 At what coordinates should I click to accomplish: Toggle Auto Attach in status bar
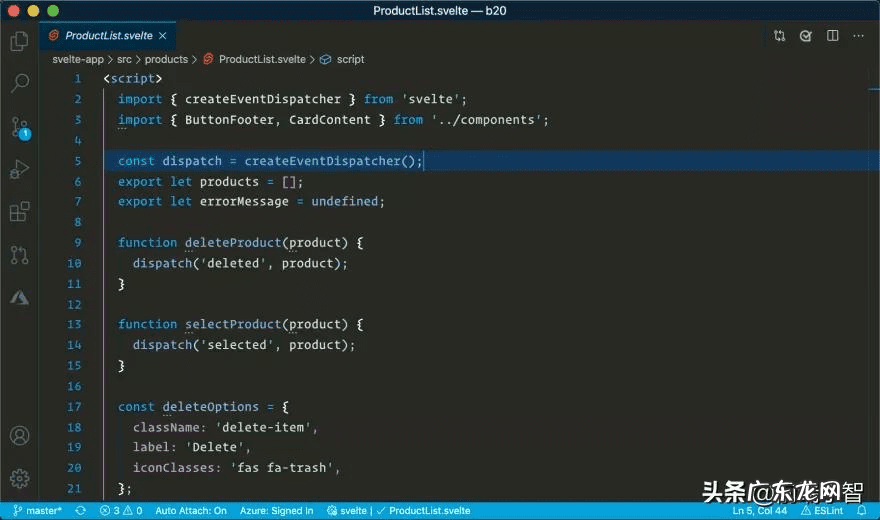point(191,511)
